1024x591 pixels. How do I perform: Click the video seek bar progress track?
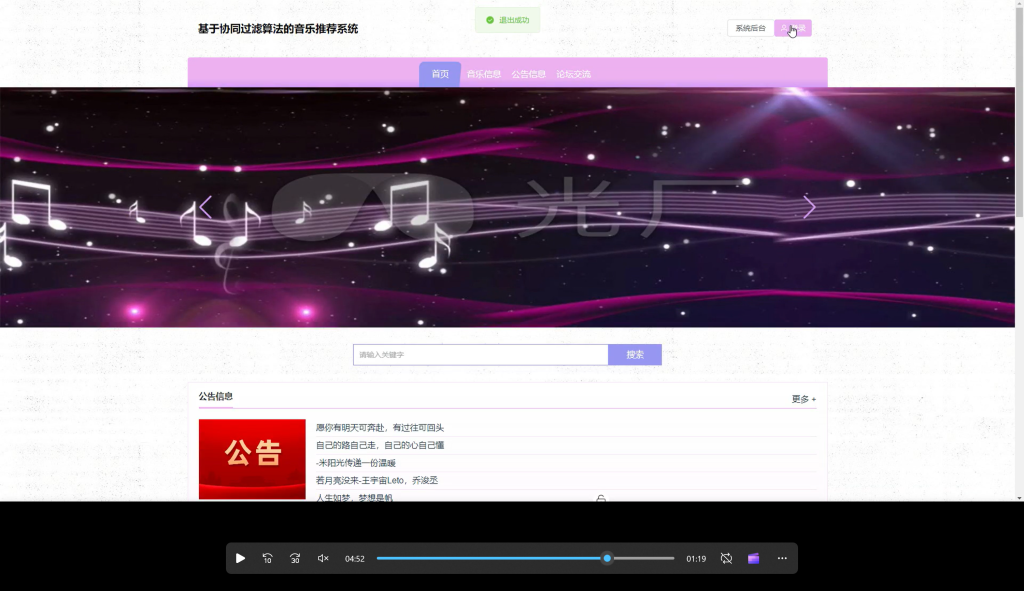pos(525,558)
